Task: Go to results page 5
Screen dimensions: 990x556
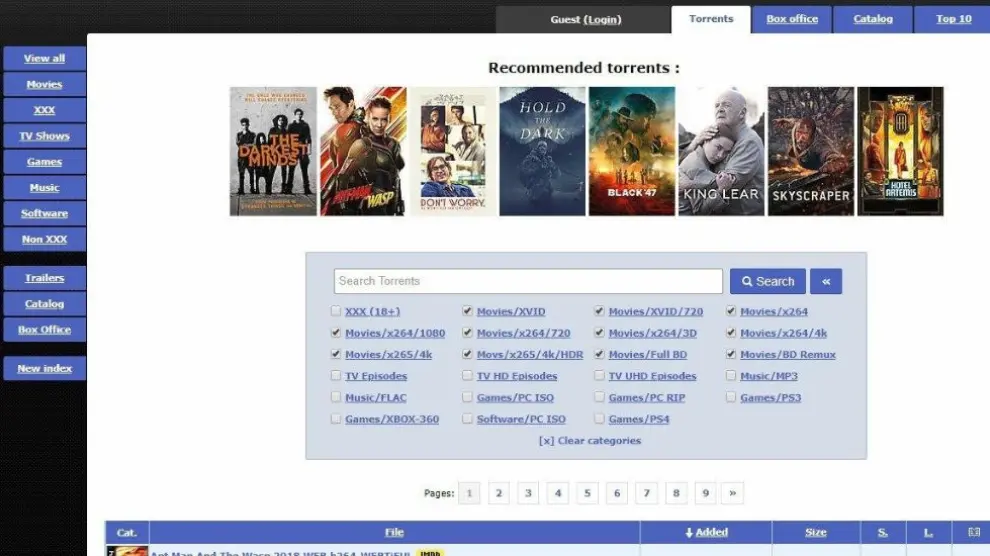Action: click(587, 493)
